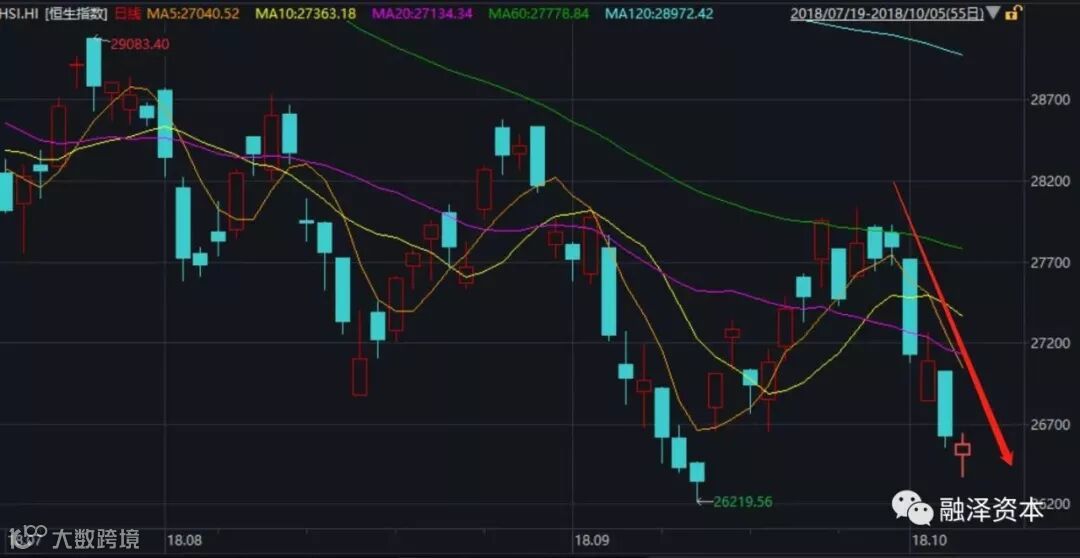Viewport: 1080px width, 558px height.
Task: Click the 29083.40 high price marker
Action: click(139, 44)
